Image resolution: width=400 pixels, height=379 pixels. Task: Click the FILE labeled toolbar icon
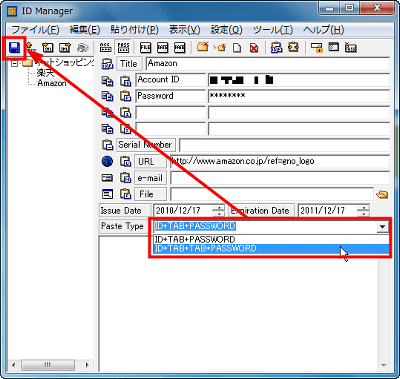click(x=145, y=48)
